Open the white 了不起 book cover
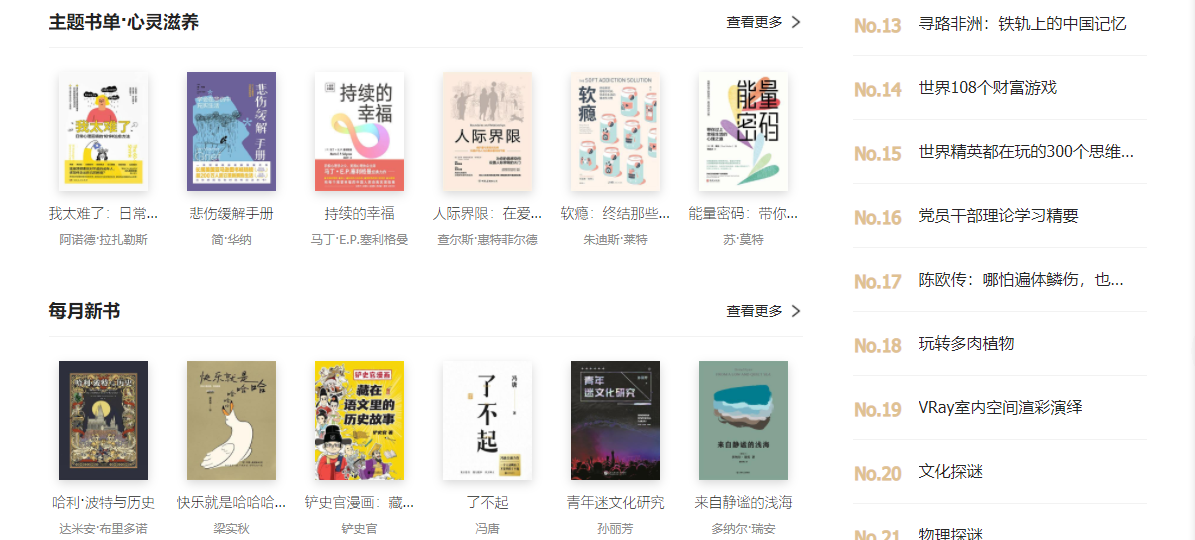Screen dimensions: 1195x540 coord(488,420)
